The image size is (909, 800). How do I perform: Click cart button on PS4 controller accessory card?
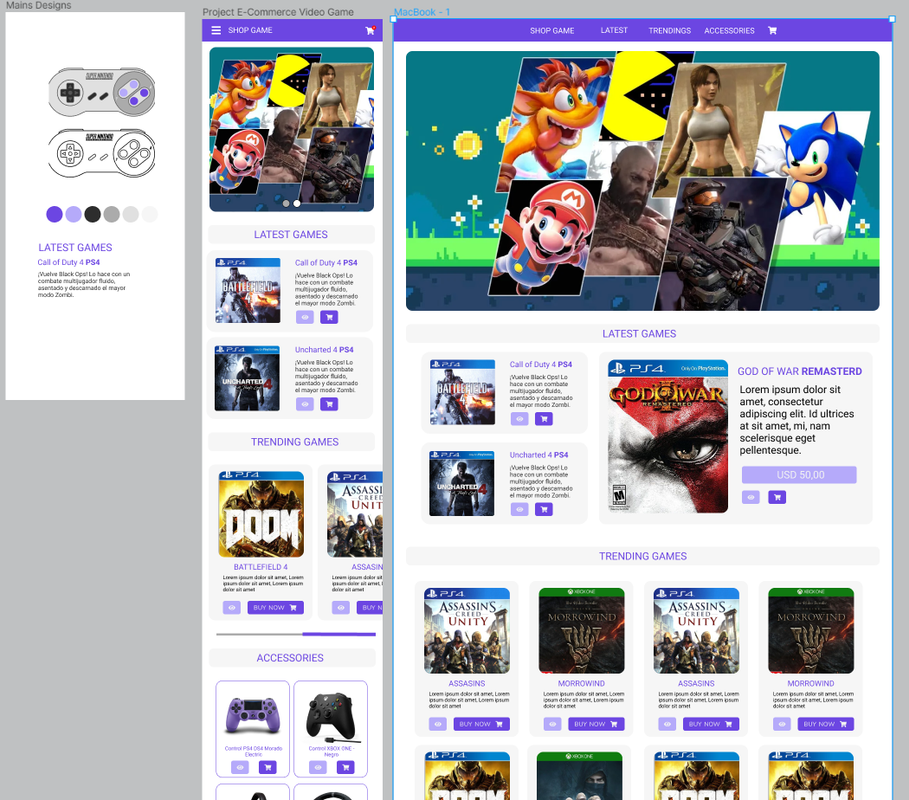[267, 768]
